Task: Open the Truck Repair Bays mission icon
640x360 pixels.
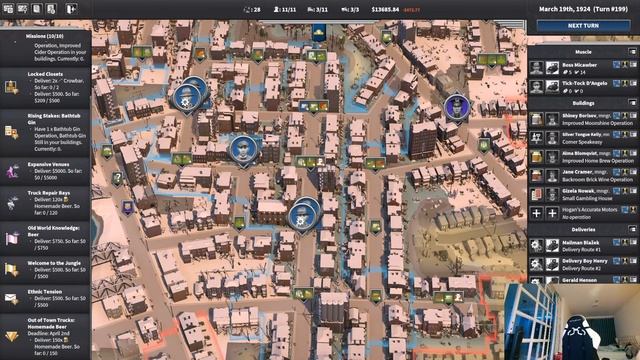Action: (x=11, y=203)
